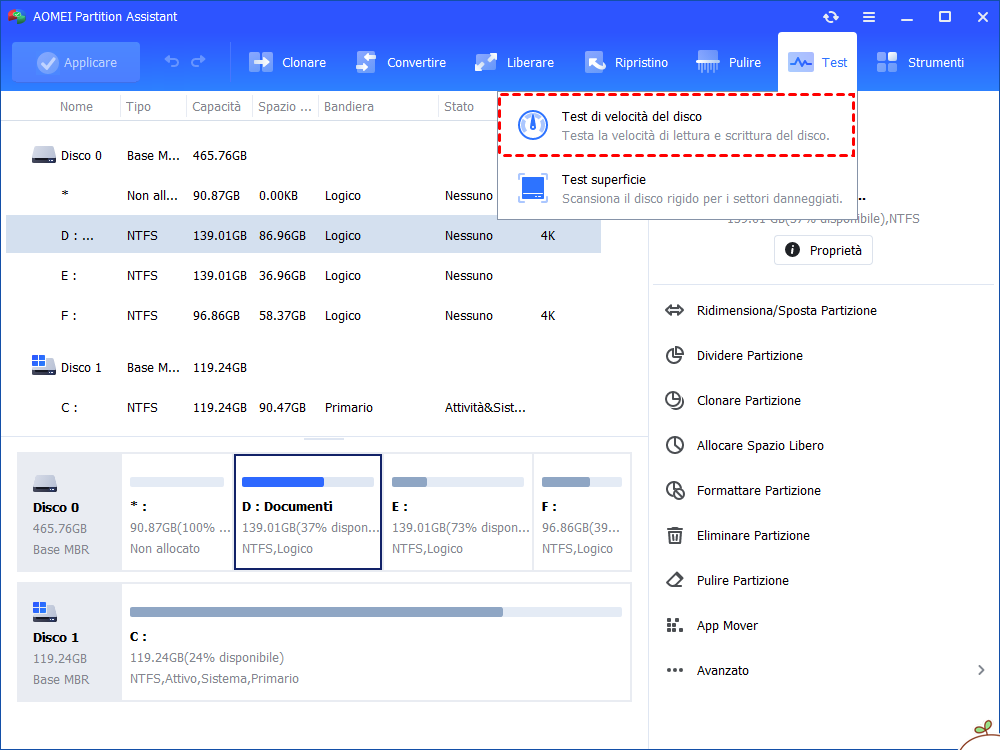Click the Clonare Partizione icon
Screen dimensions: 1000x750
(x=675, y=401)
